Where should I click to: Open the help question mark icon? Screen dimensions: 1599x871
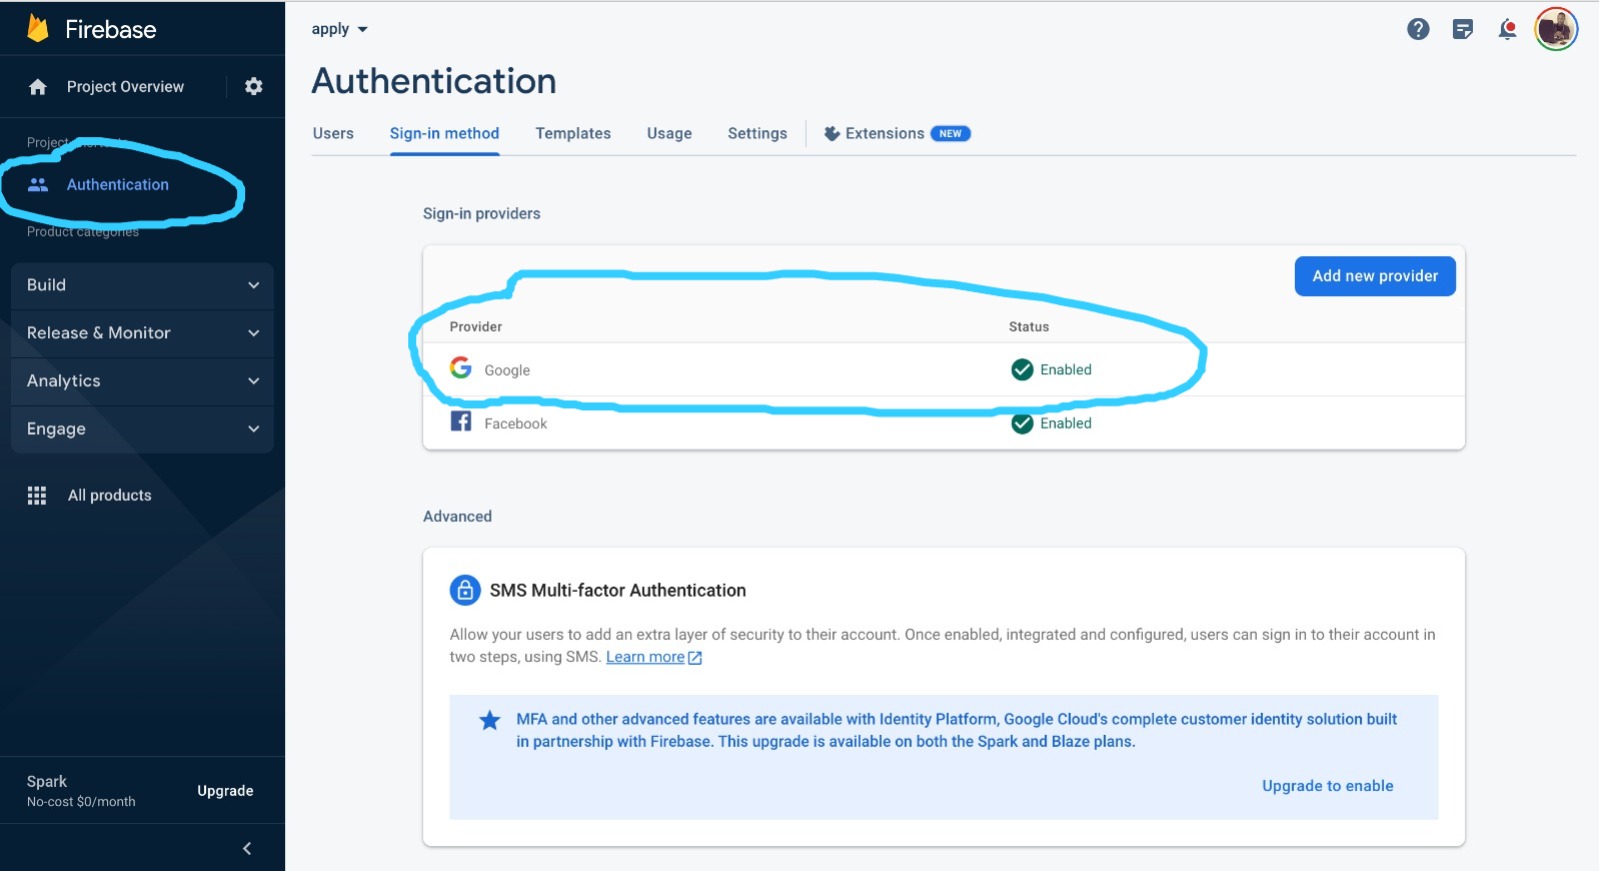click(x=1418, y=29)
